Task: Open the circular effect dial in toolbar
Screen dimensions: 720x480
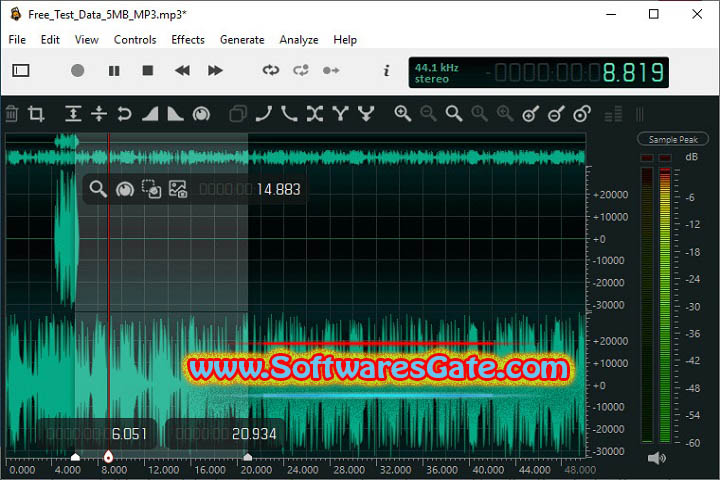Action: 201,113
